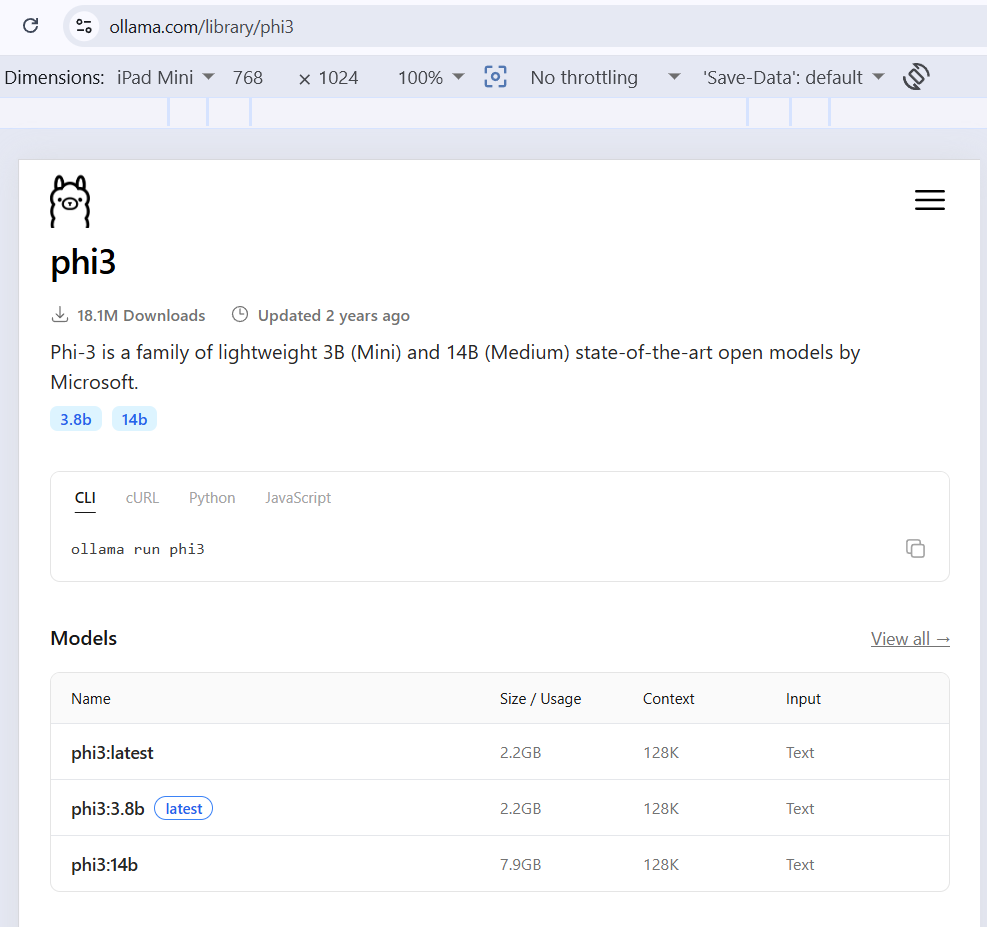
Task: Open the phi3:3.8b model link
Action: [x=108, y=809]
